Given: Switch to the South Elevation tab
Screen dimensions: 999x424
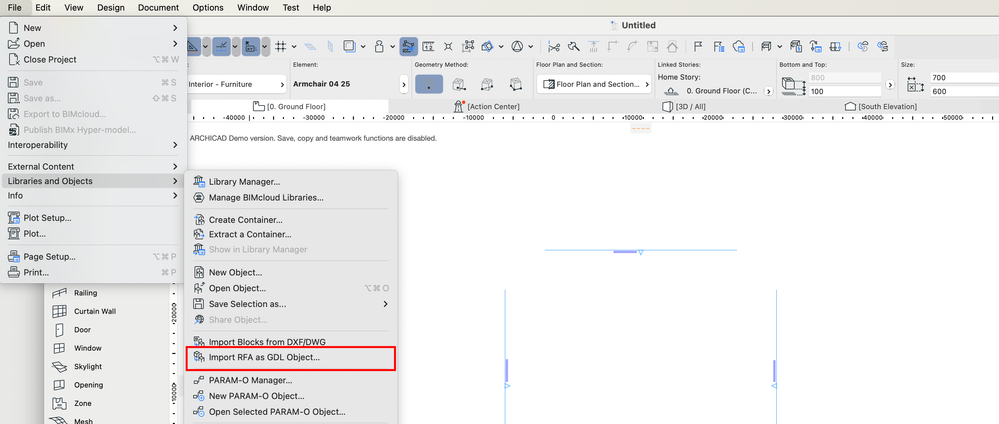Looking at the screenshot, I should [880, 106].
